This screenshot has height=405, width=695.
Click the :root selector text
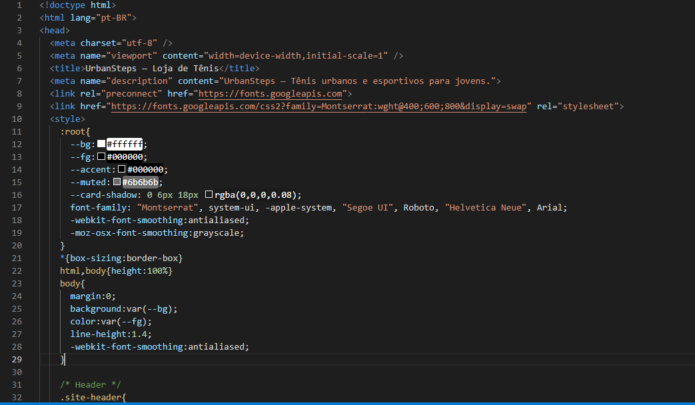(x=75, y=131)
